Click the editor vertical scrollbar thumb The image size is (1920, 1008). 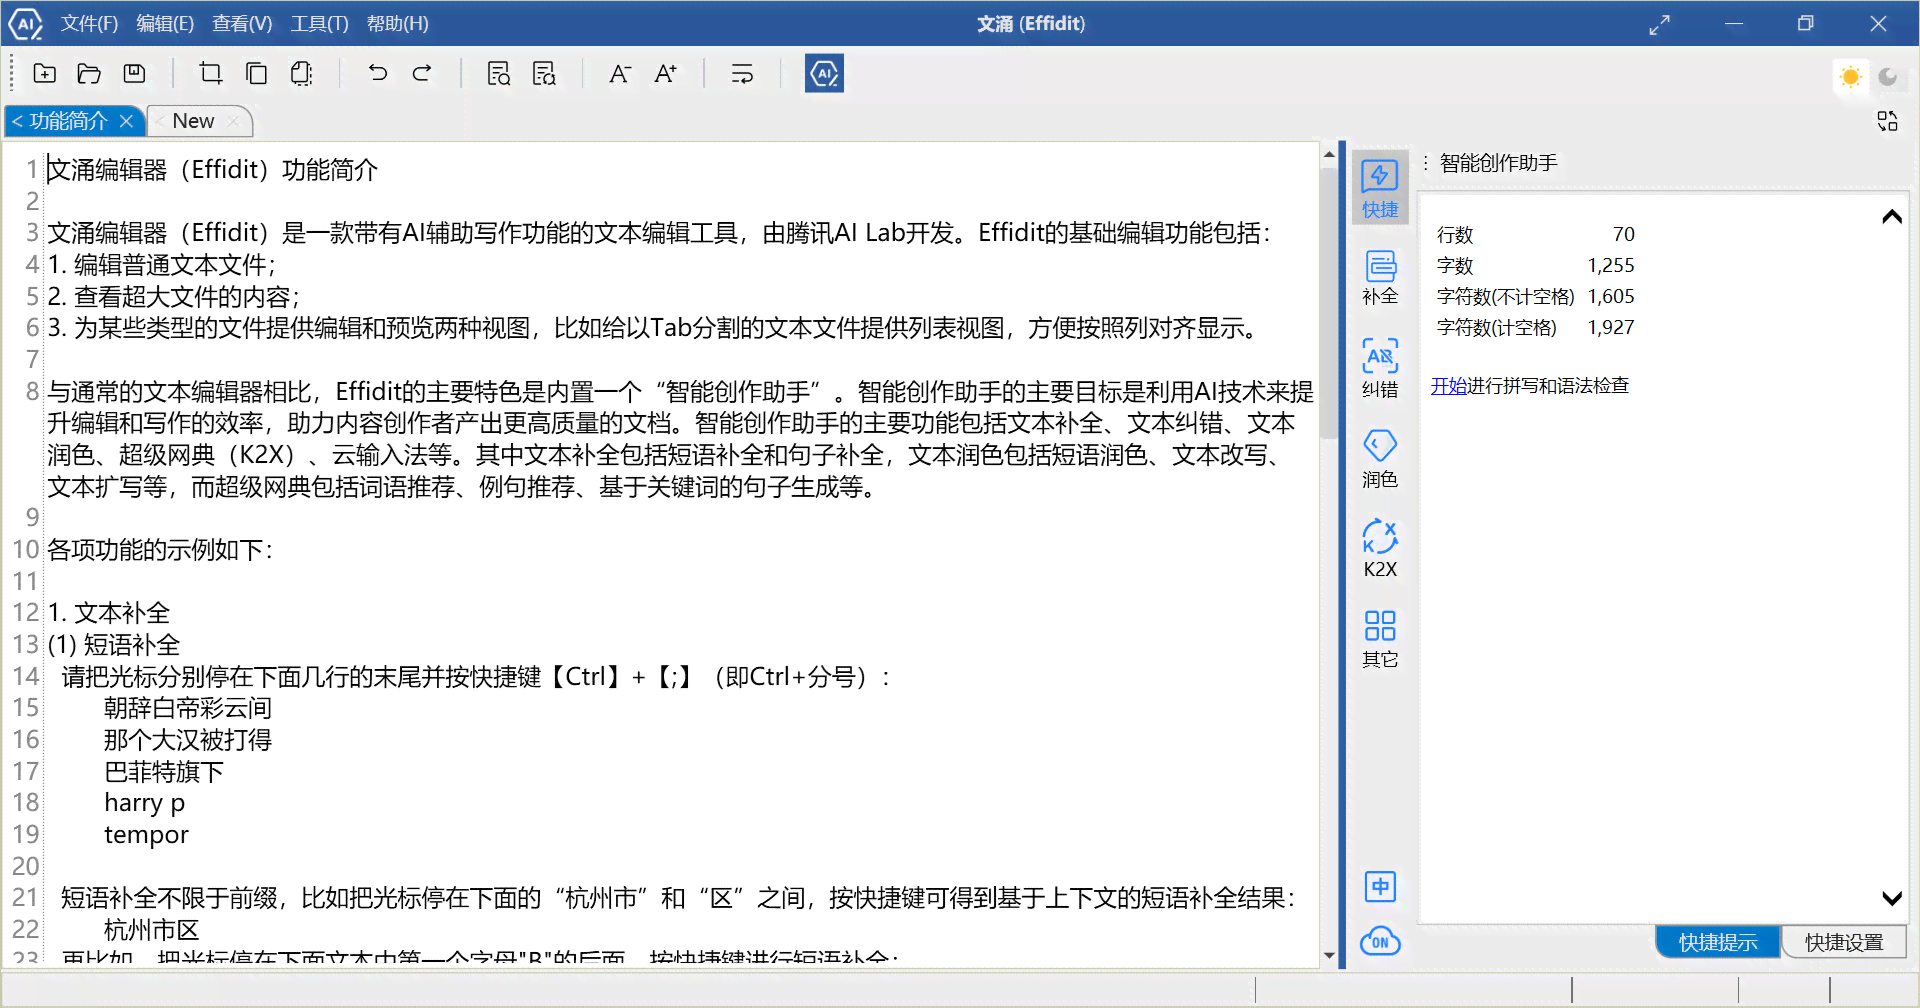[1329, 302]
